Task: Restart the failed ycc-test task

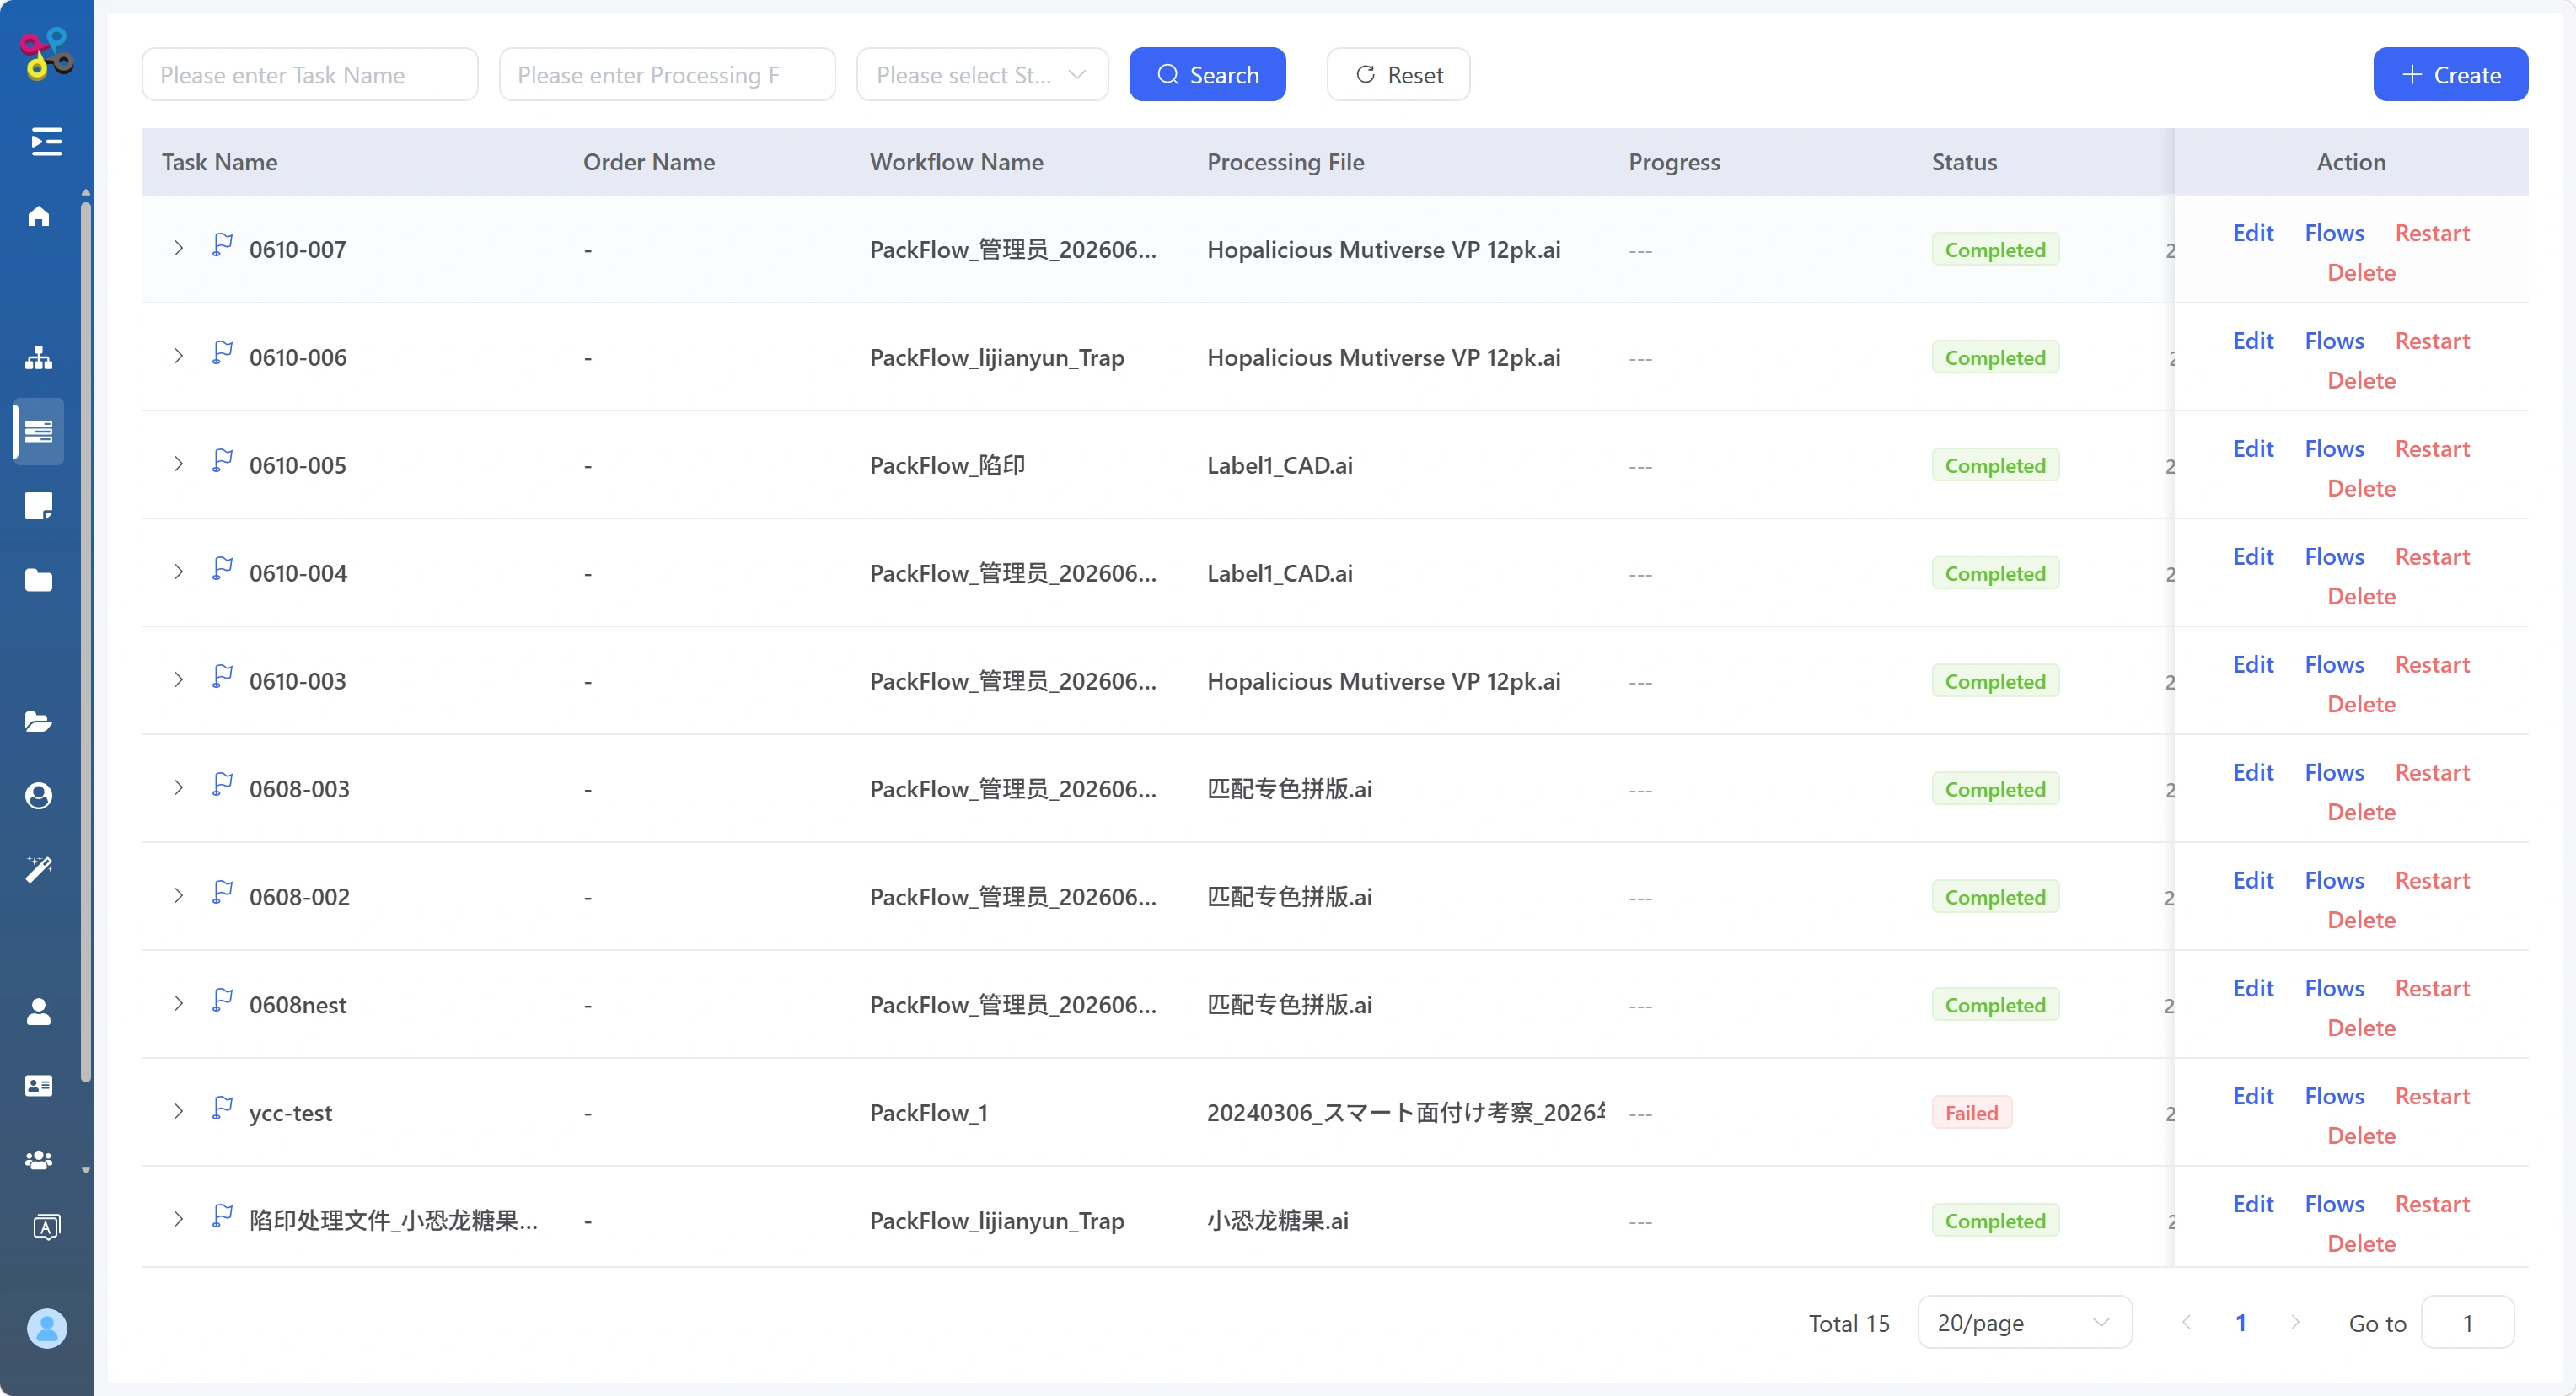Action: point(2432,1097)
